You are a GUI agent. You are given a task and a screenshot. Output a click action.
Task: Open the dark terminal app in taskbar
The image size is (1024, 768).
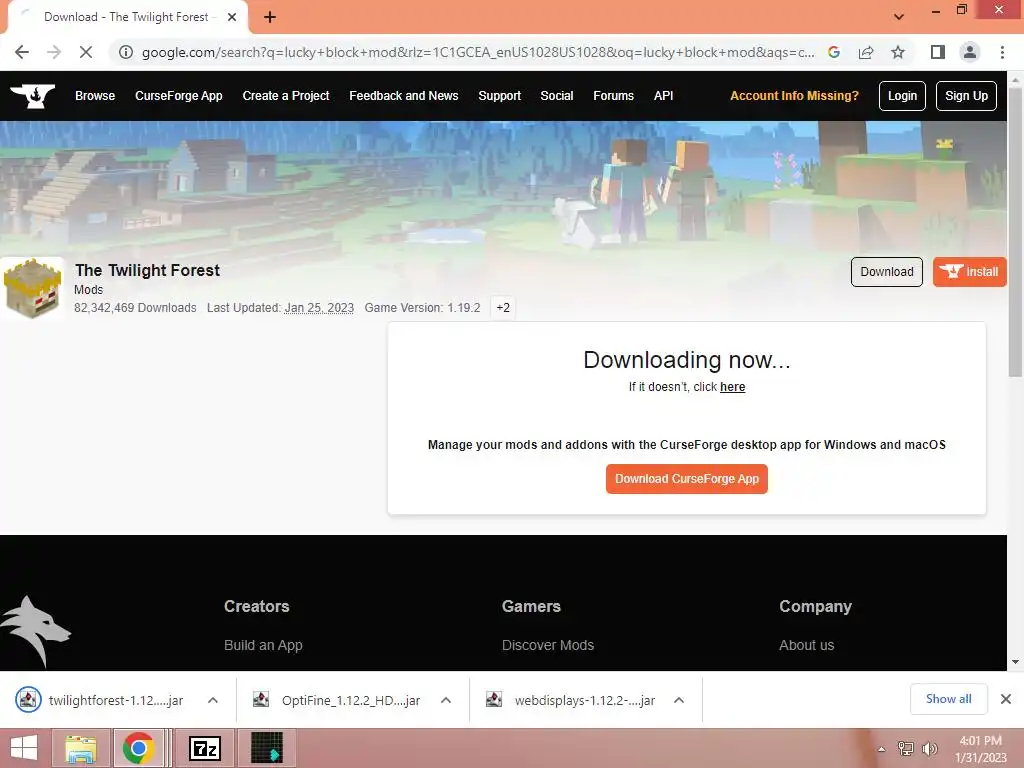(x=267, y=748)
